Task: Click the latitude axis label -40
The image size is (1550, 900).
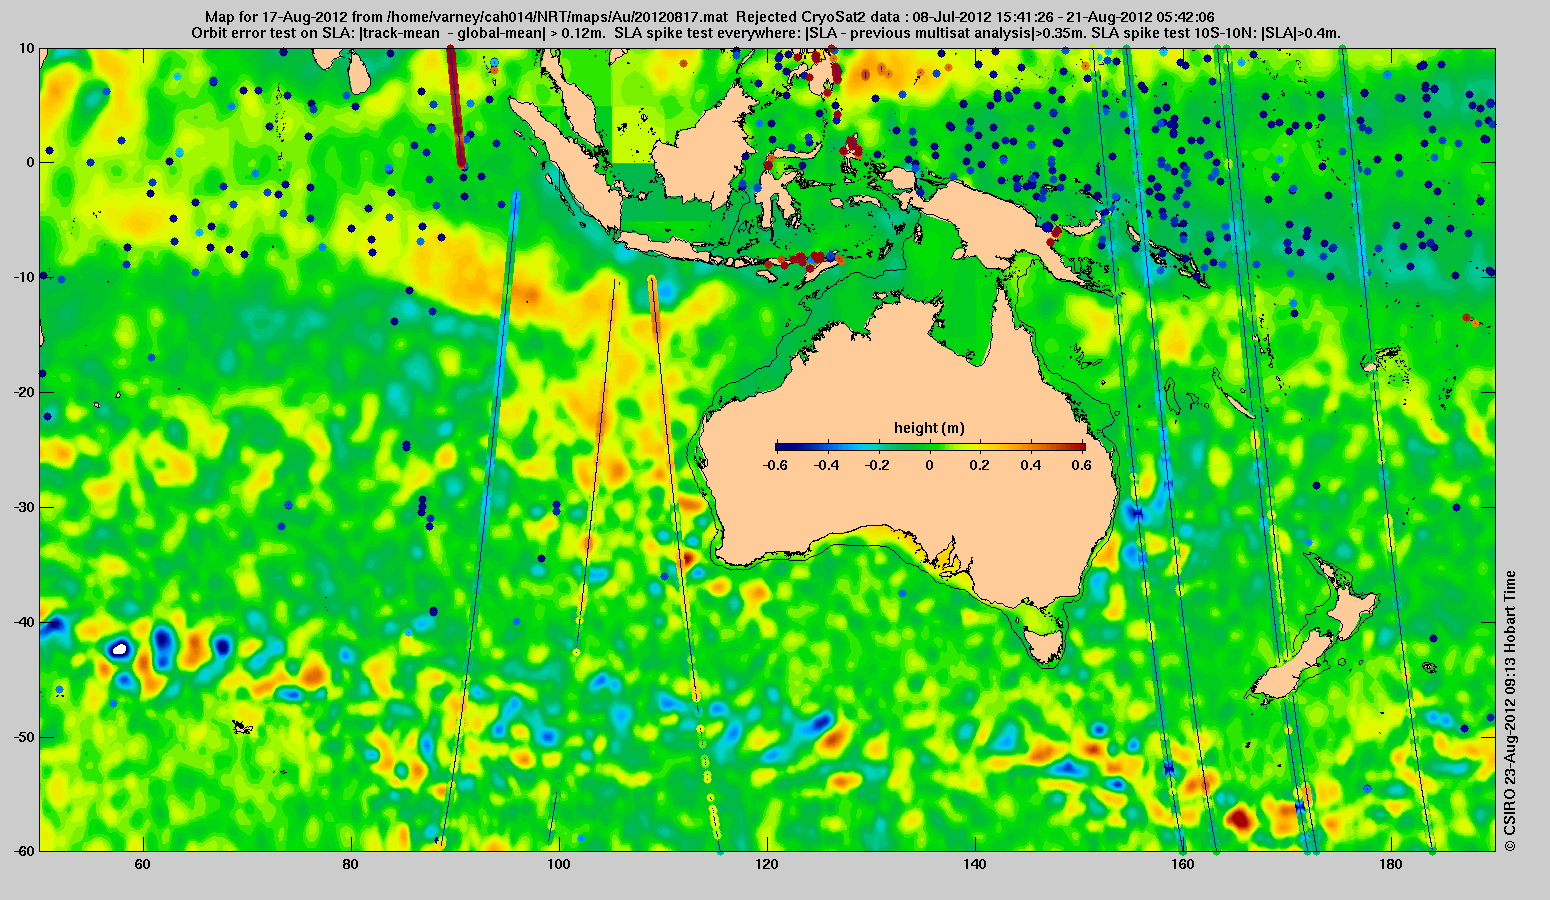Action: click(x=23, y=622)
